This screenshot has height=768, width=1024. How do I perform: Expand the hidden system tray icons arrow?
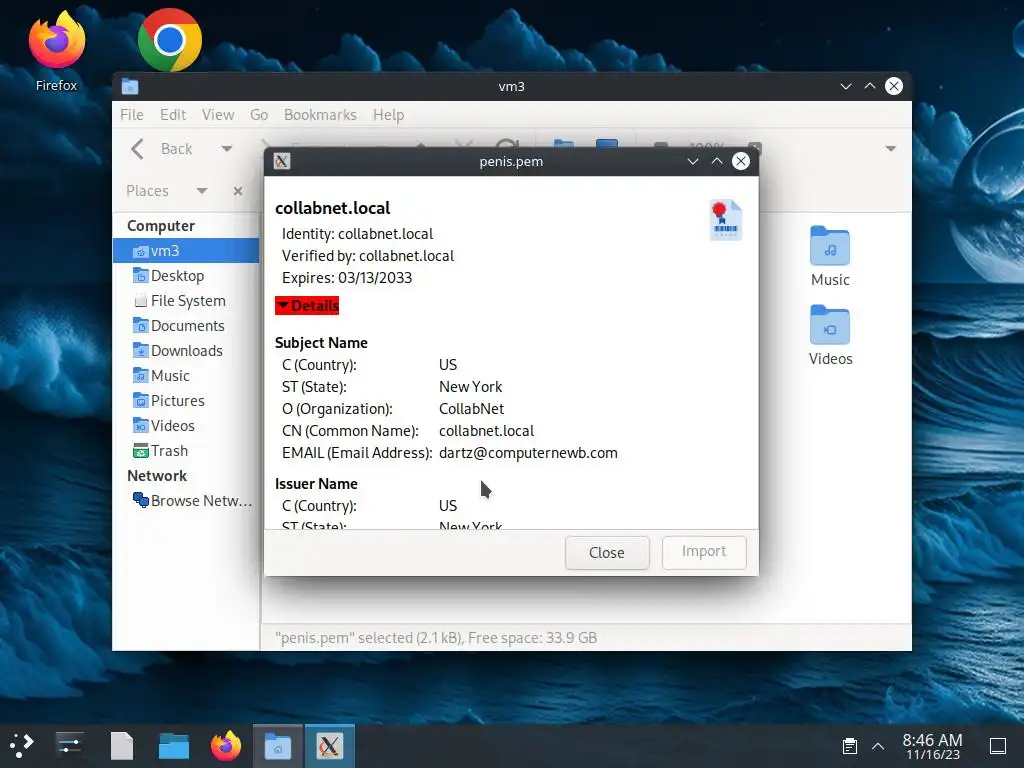[878, 746]
